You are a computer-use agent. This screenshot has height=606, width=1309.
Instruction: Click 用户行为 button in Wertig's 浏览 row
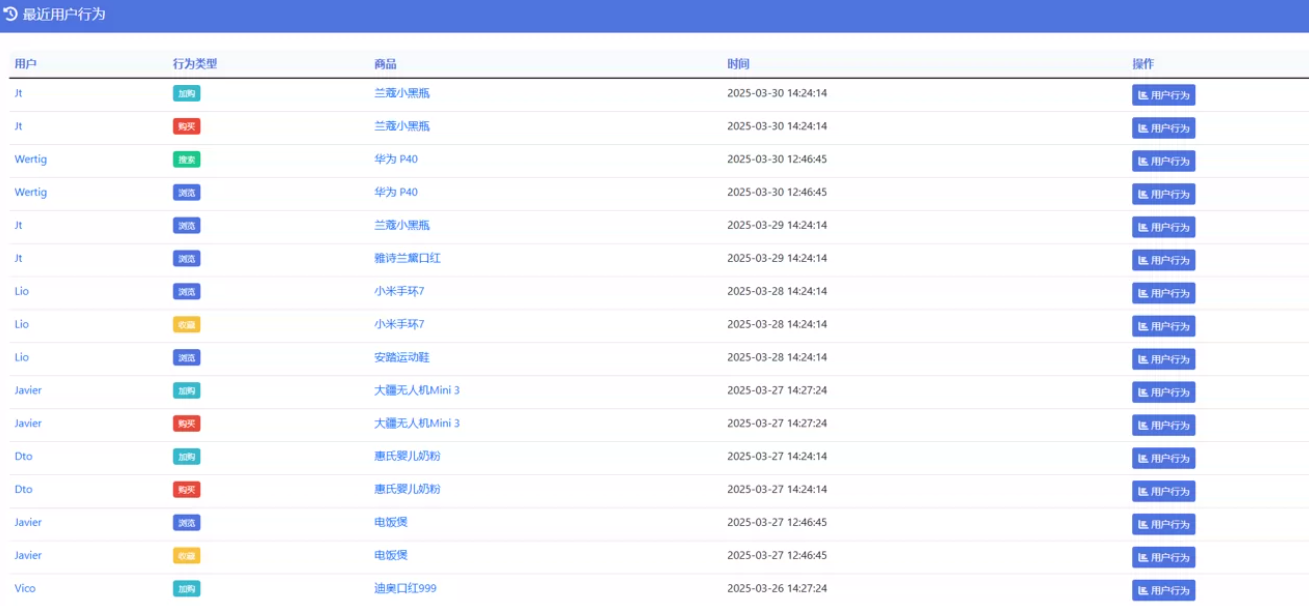[x=1163, y=194]
